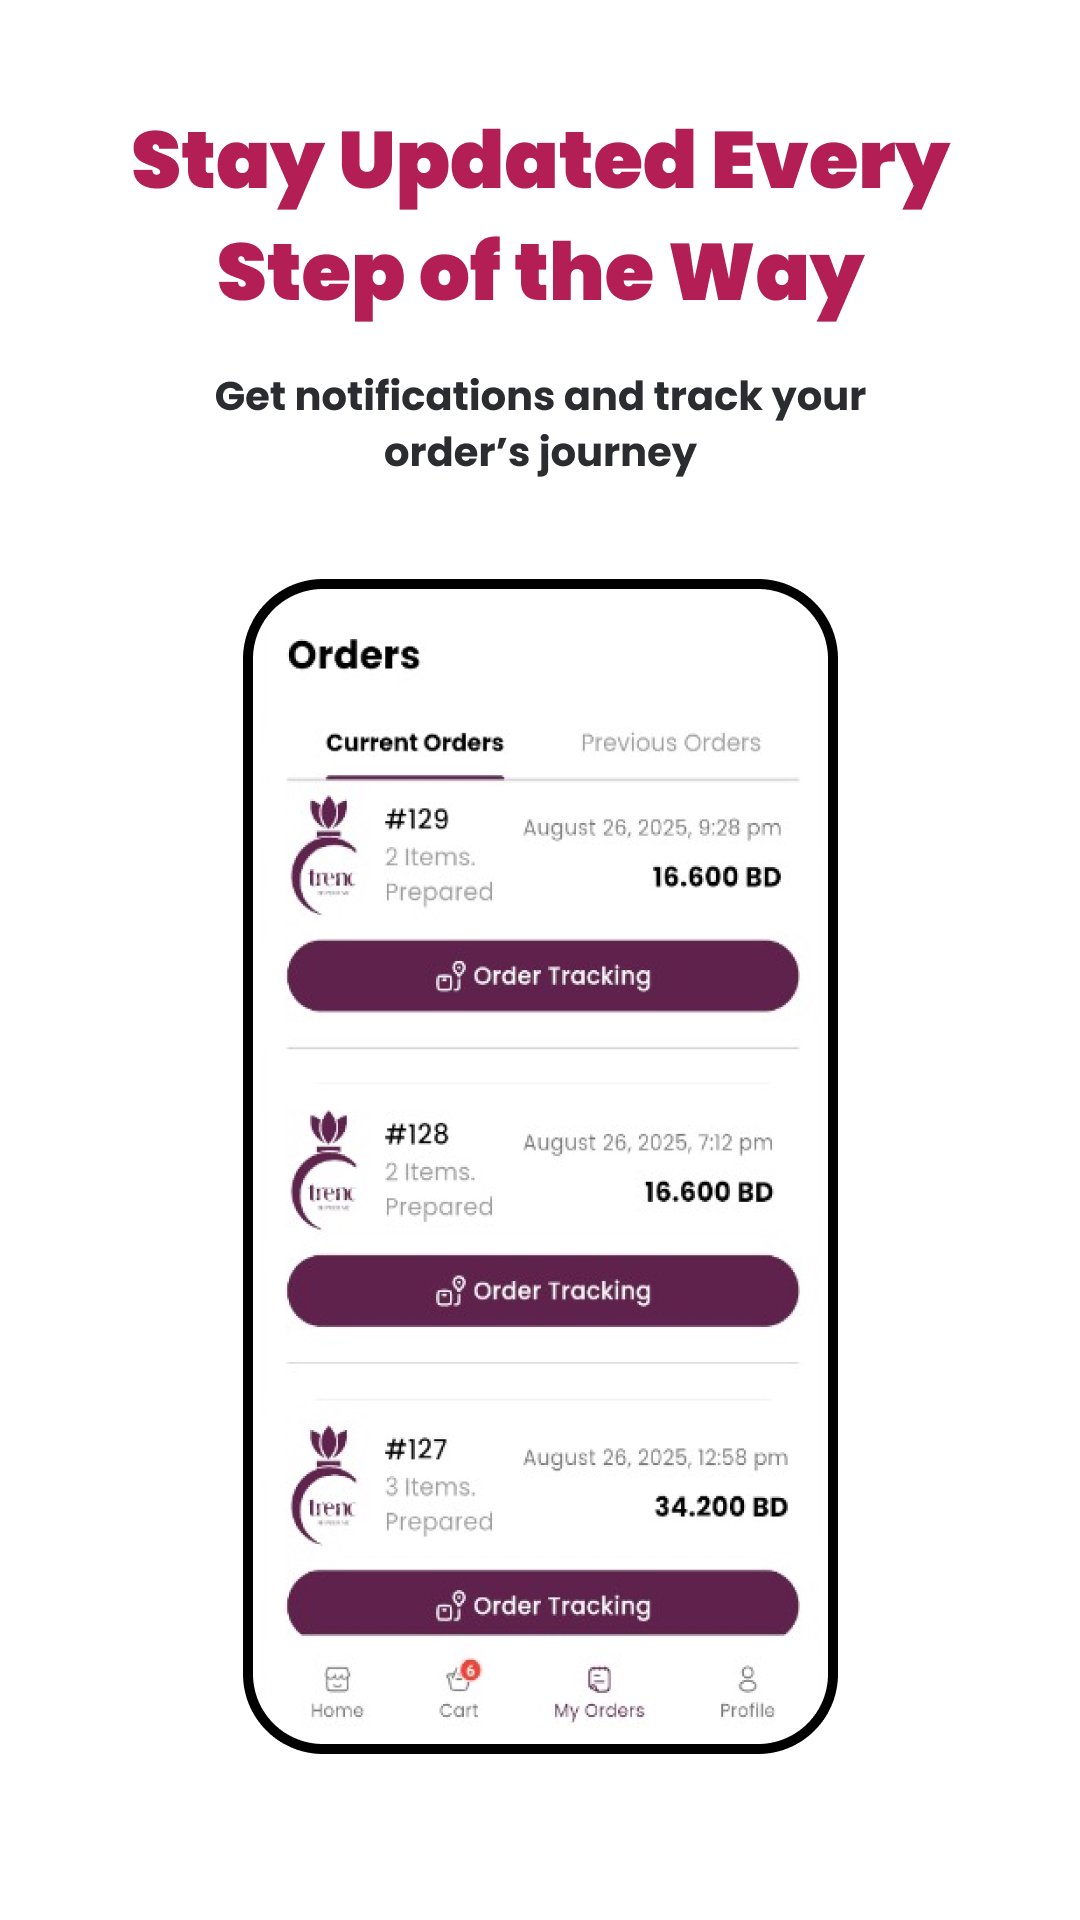Click the tracking pin icon on #128's button

(450, 1291)
